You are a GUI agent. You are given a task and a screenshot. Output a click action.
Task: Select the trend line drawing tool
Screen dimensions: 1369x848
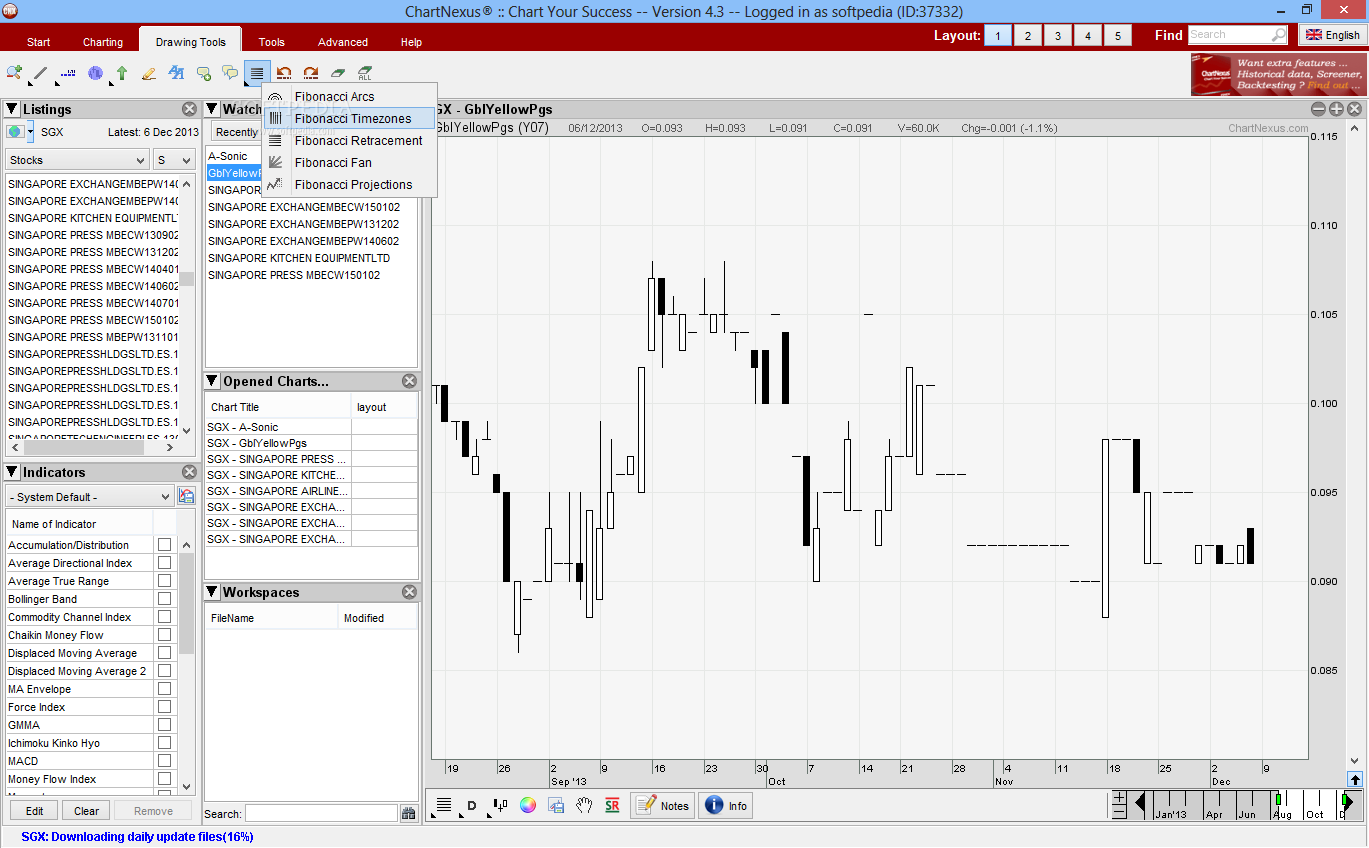click(x=40, y=73)
